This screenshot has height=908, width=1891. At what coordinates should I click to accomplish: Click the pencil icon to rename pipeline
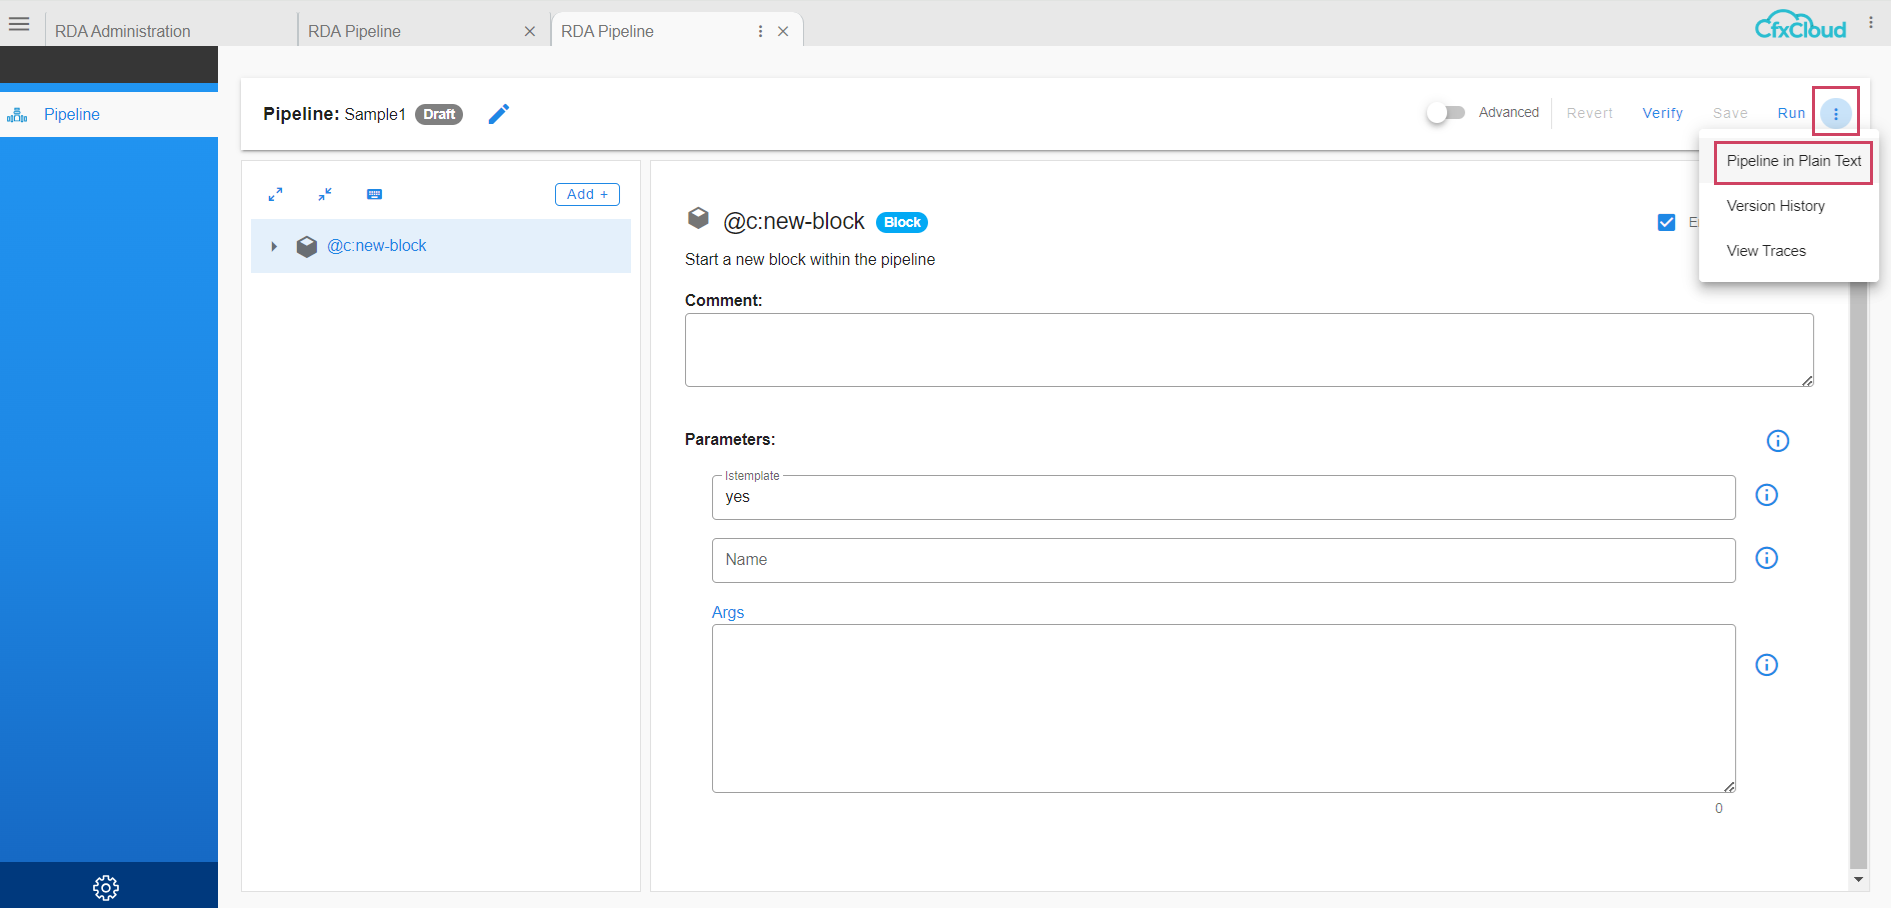coord(499,114)
